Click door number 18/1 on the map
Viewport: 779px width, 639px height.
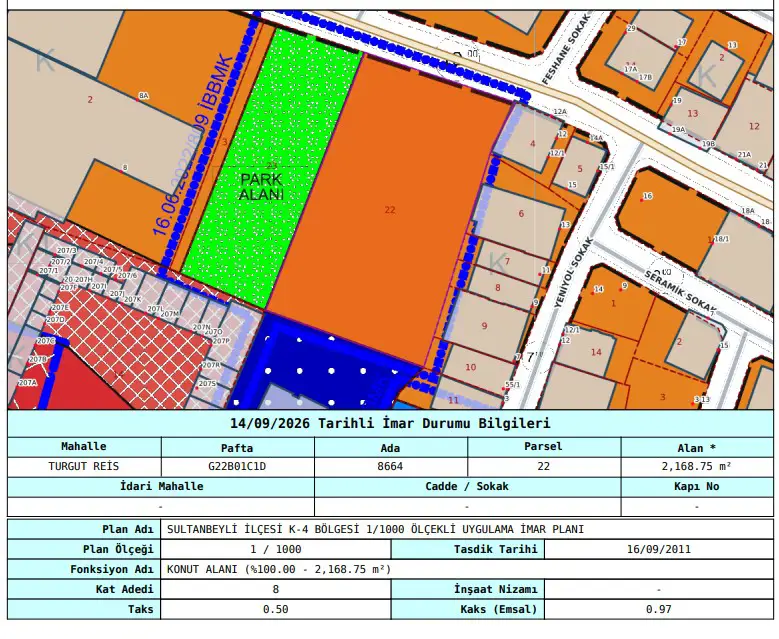(721, 239)
